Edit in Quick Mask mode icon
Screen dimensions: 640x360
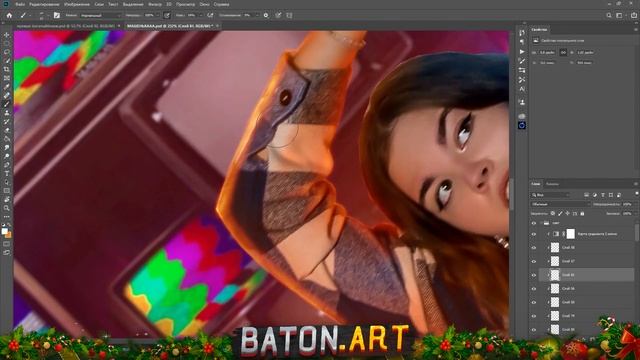[7, 244]
